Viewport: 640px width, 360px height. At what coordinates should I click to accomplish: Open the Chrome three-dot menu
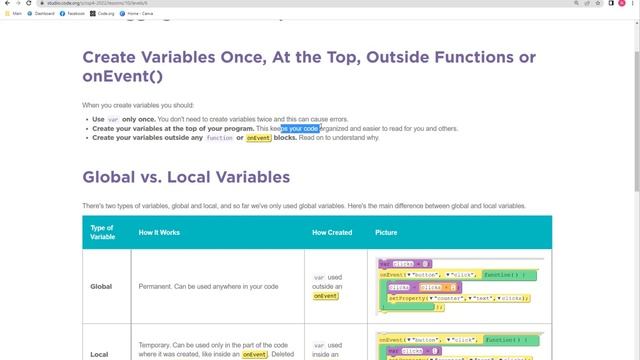coord(633,3)
